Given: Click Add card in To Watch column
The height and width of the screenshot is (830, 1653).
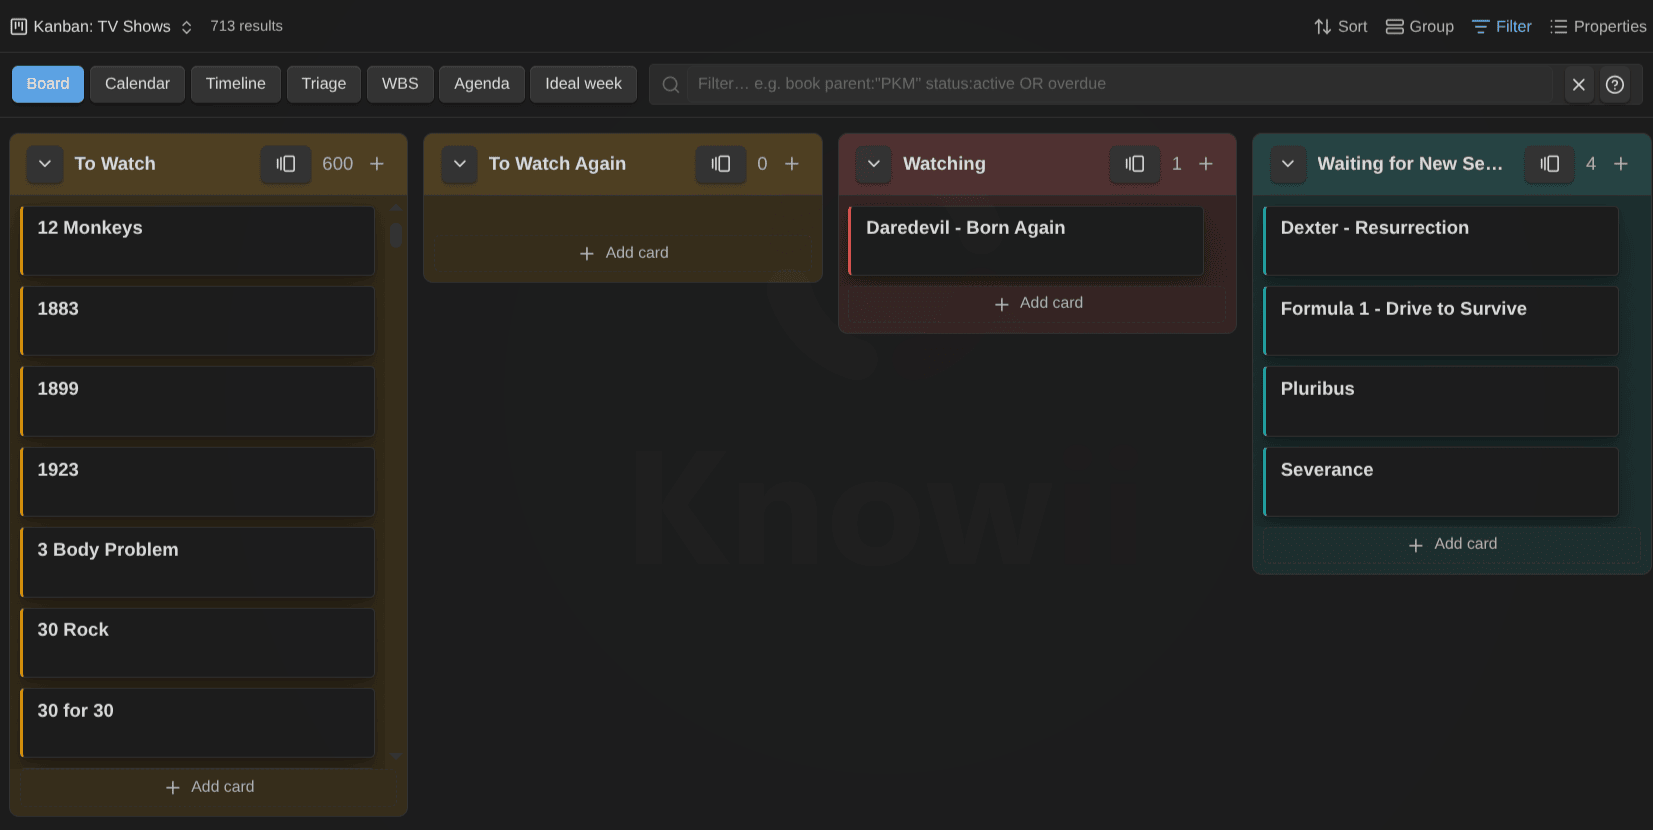Looking at the screenshot, I should click(x=210, y=787).
